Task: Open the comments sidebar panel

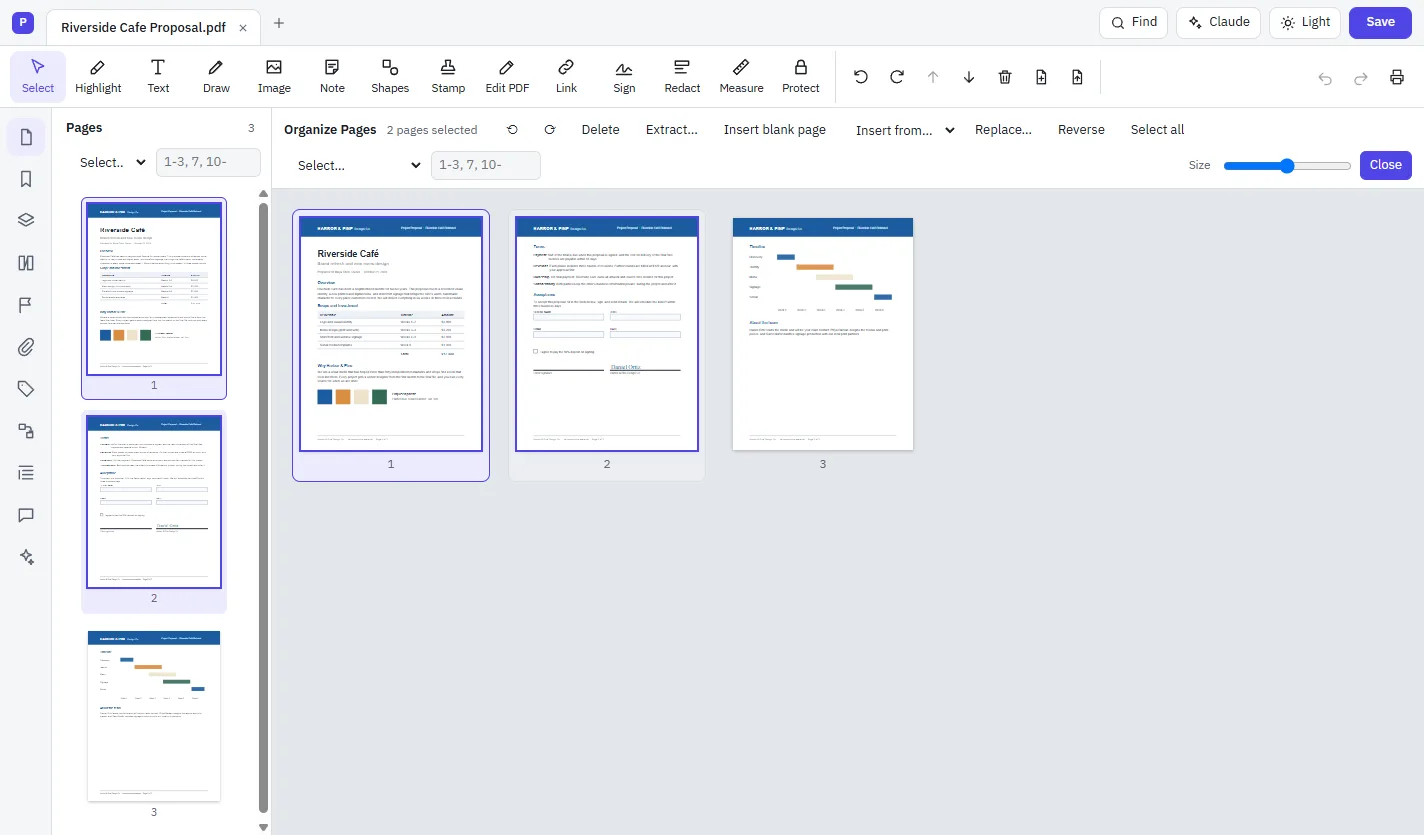Action: click(x=26, y=515)
